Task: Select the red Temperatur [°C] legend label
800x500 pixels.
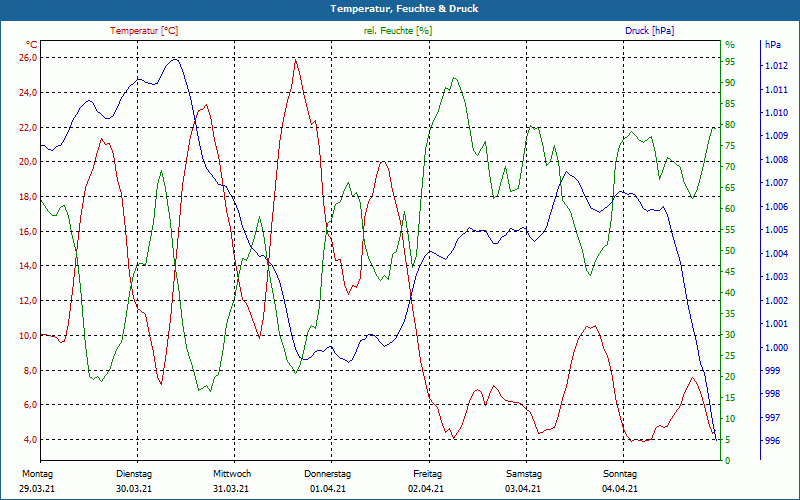Action: [144, 31]
